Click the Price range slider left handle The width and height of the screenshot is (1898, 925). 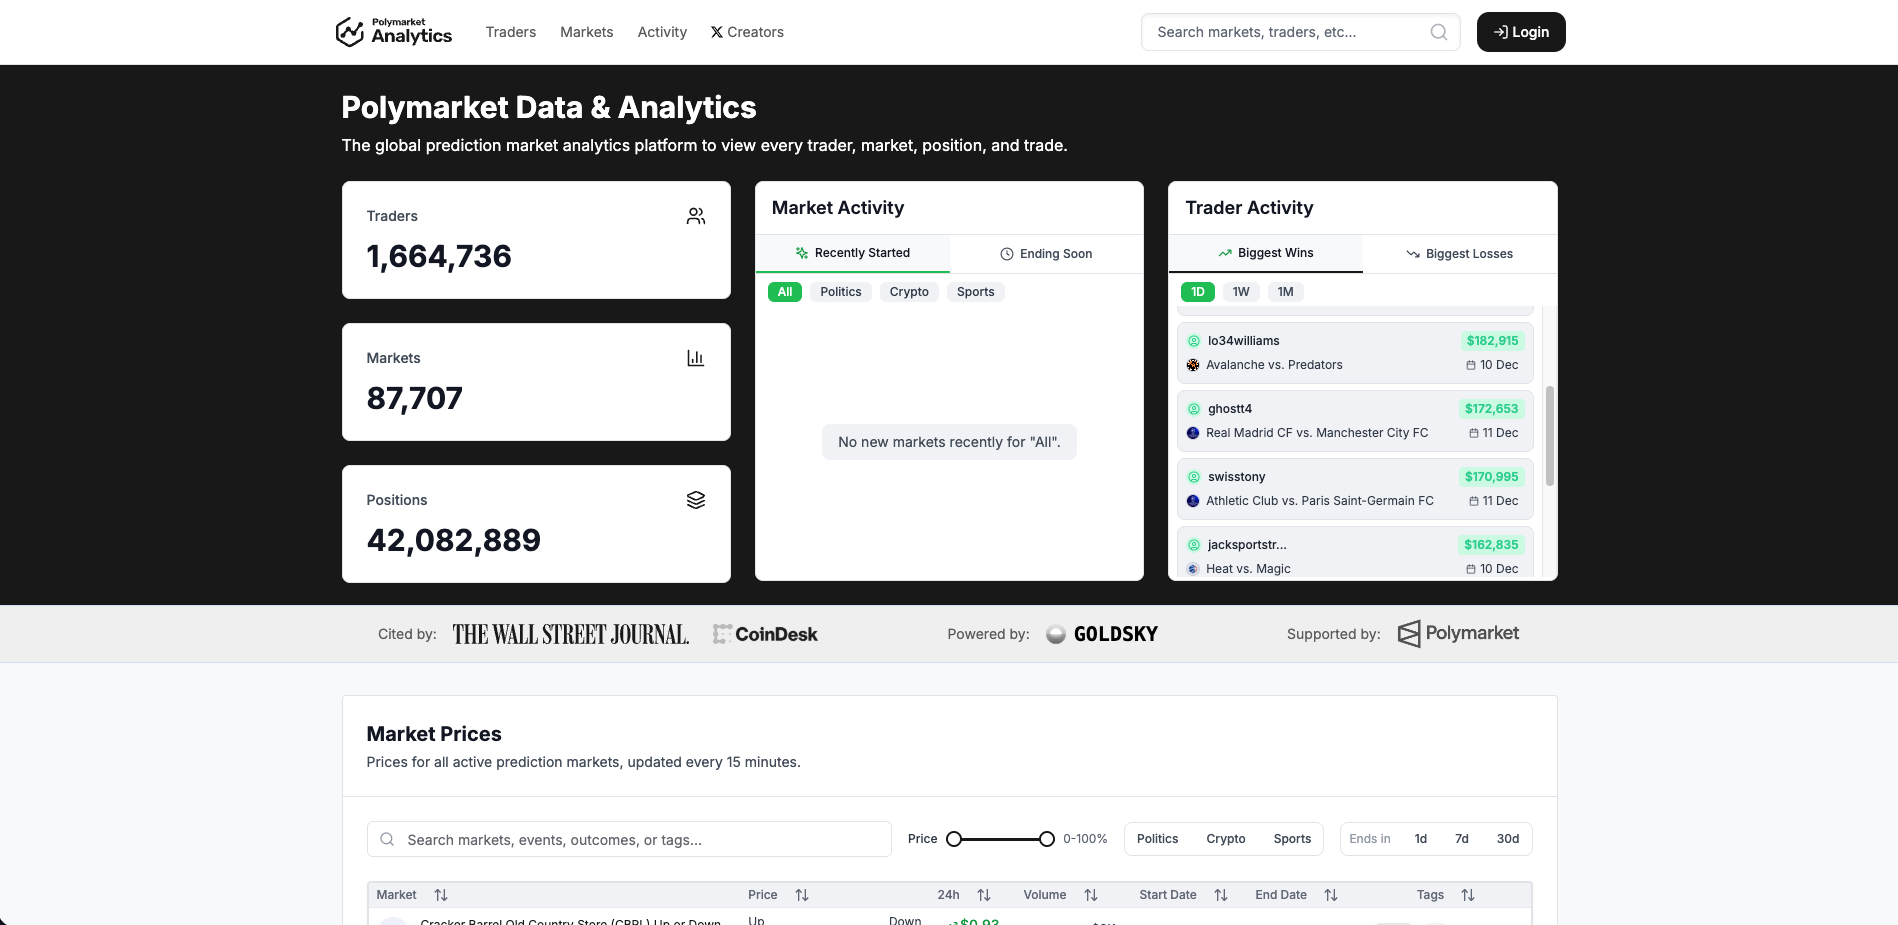(954, 839)
